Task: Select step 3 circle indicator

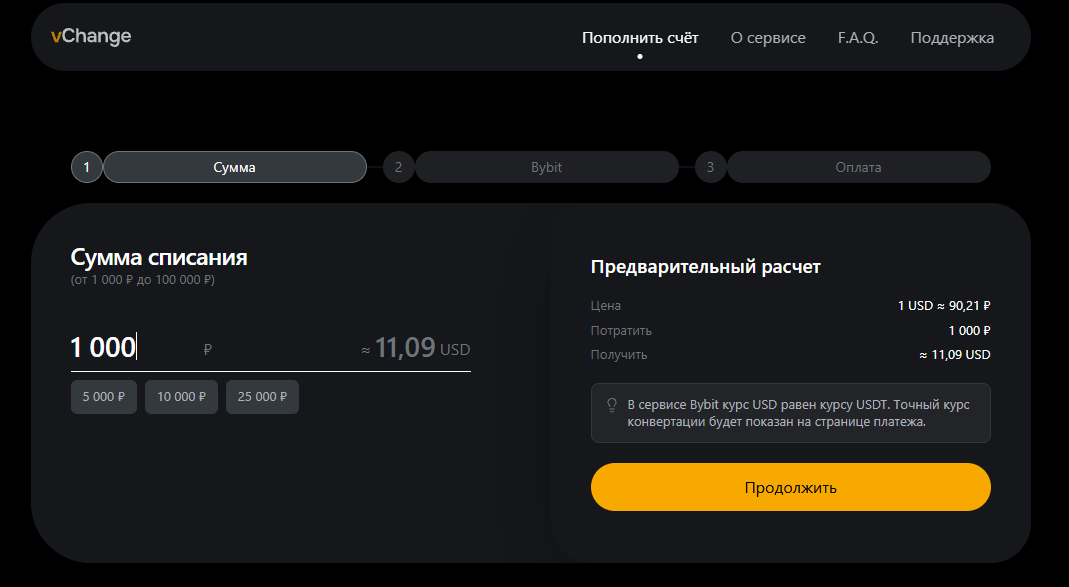Action: (710, 167)
